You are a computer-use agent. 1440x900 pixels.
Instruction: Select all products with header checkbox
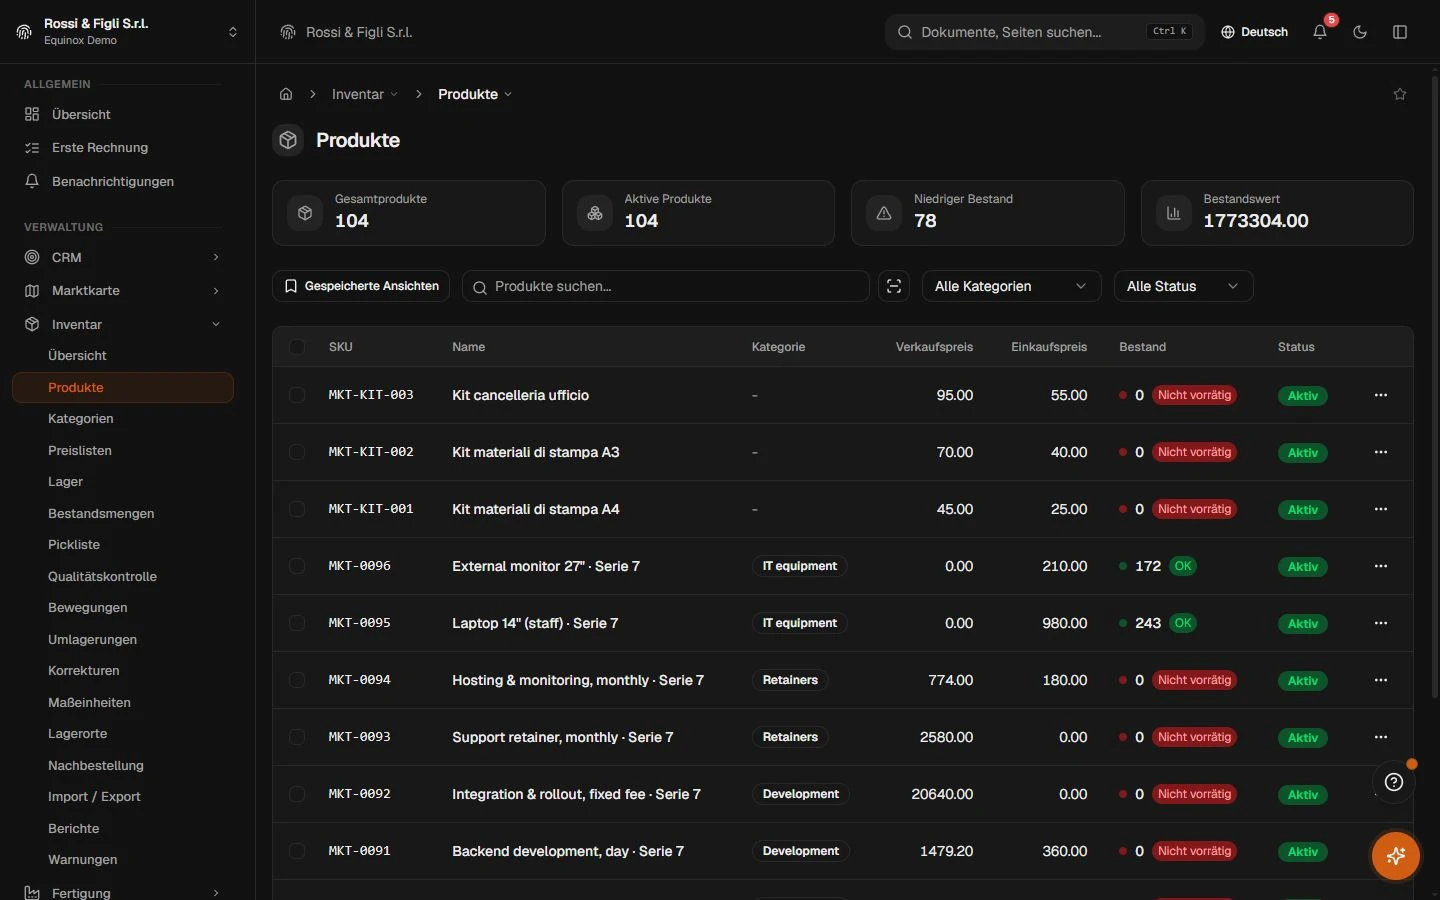click(x=297, y=347)
